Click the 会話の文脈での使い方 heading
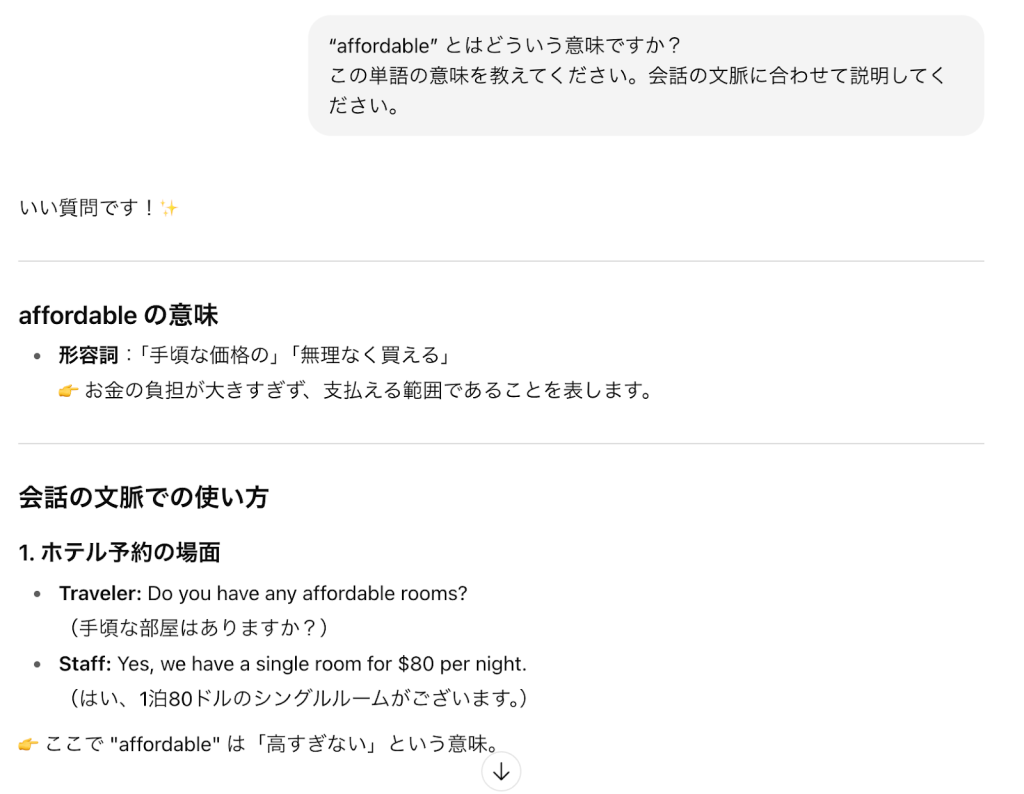 pyautogui.click(x=143, y=497)
